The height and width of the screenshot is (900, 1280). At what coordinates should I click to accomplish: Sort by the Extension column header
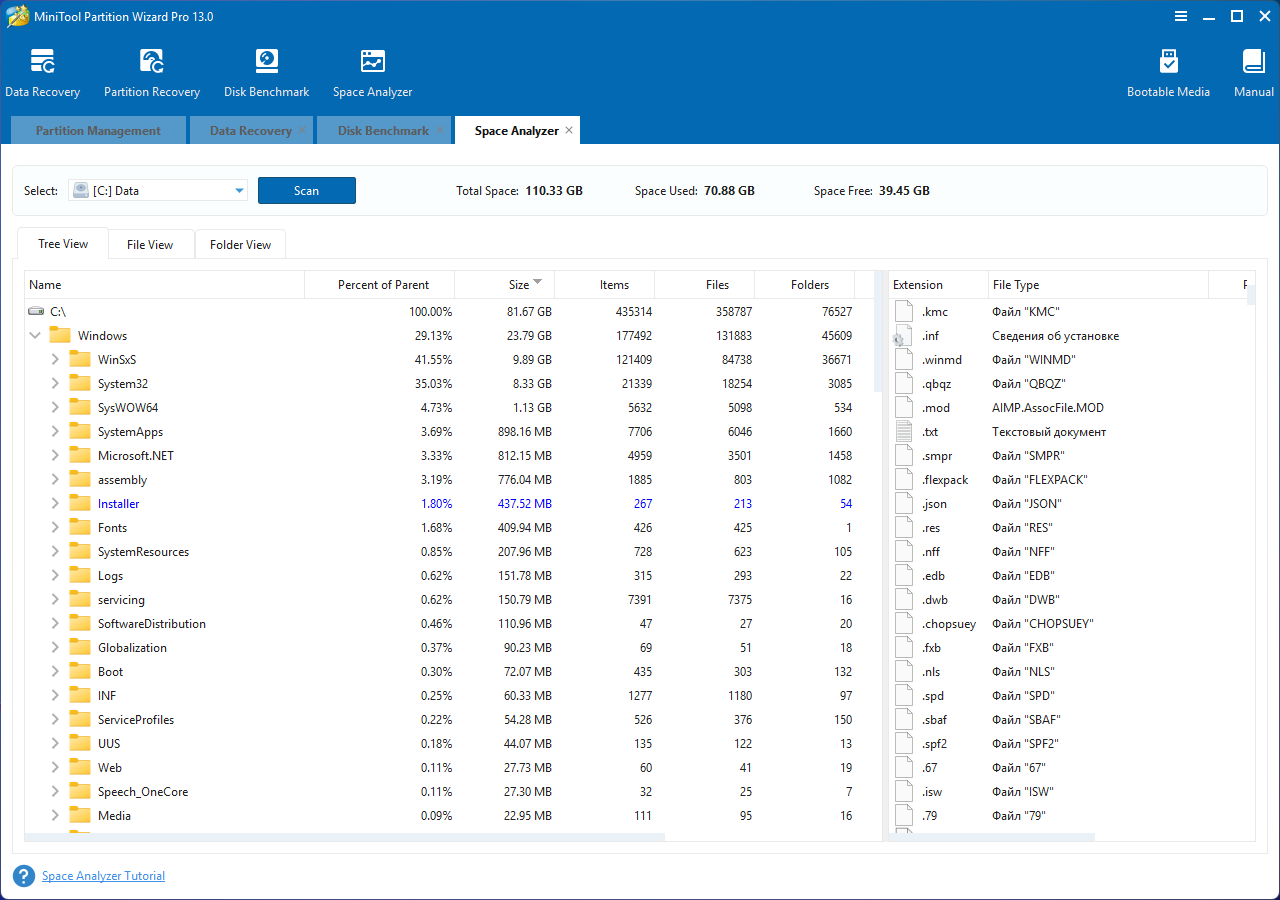937,285
